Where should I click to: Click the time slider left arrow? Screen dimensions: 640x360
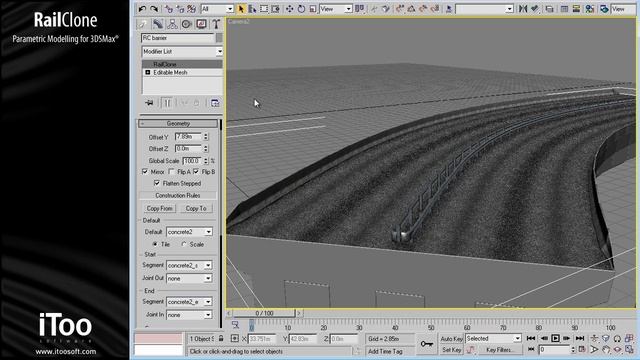coord(229,313)
